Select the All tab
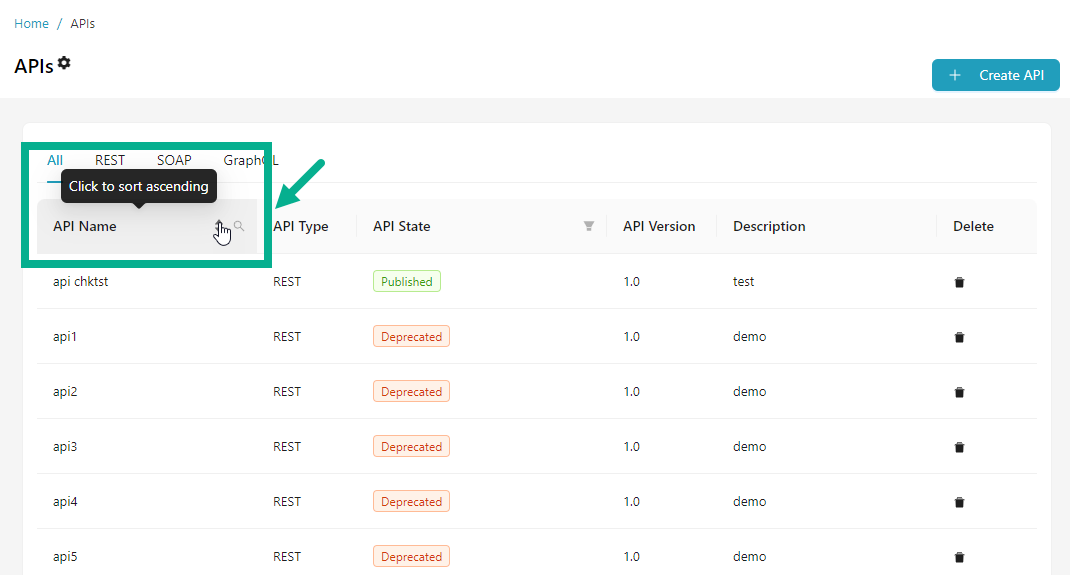Screen dimensions: 1070x575 (55, 160)
